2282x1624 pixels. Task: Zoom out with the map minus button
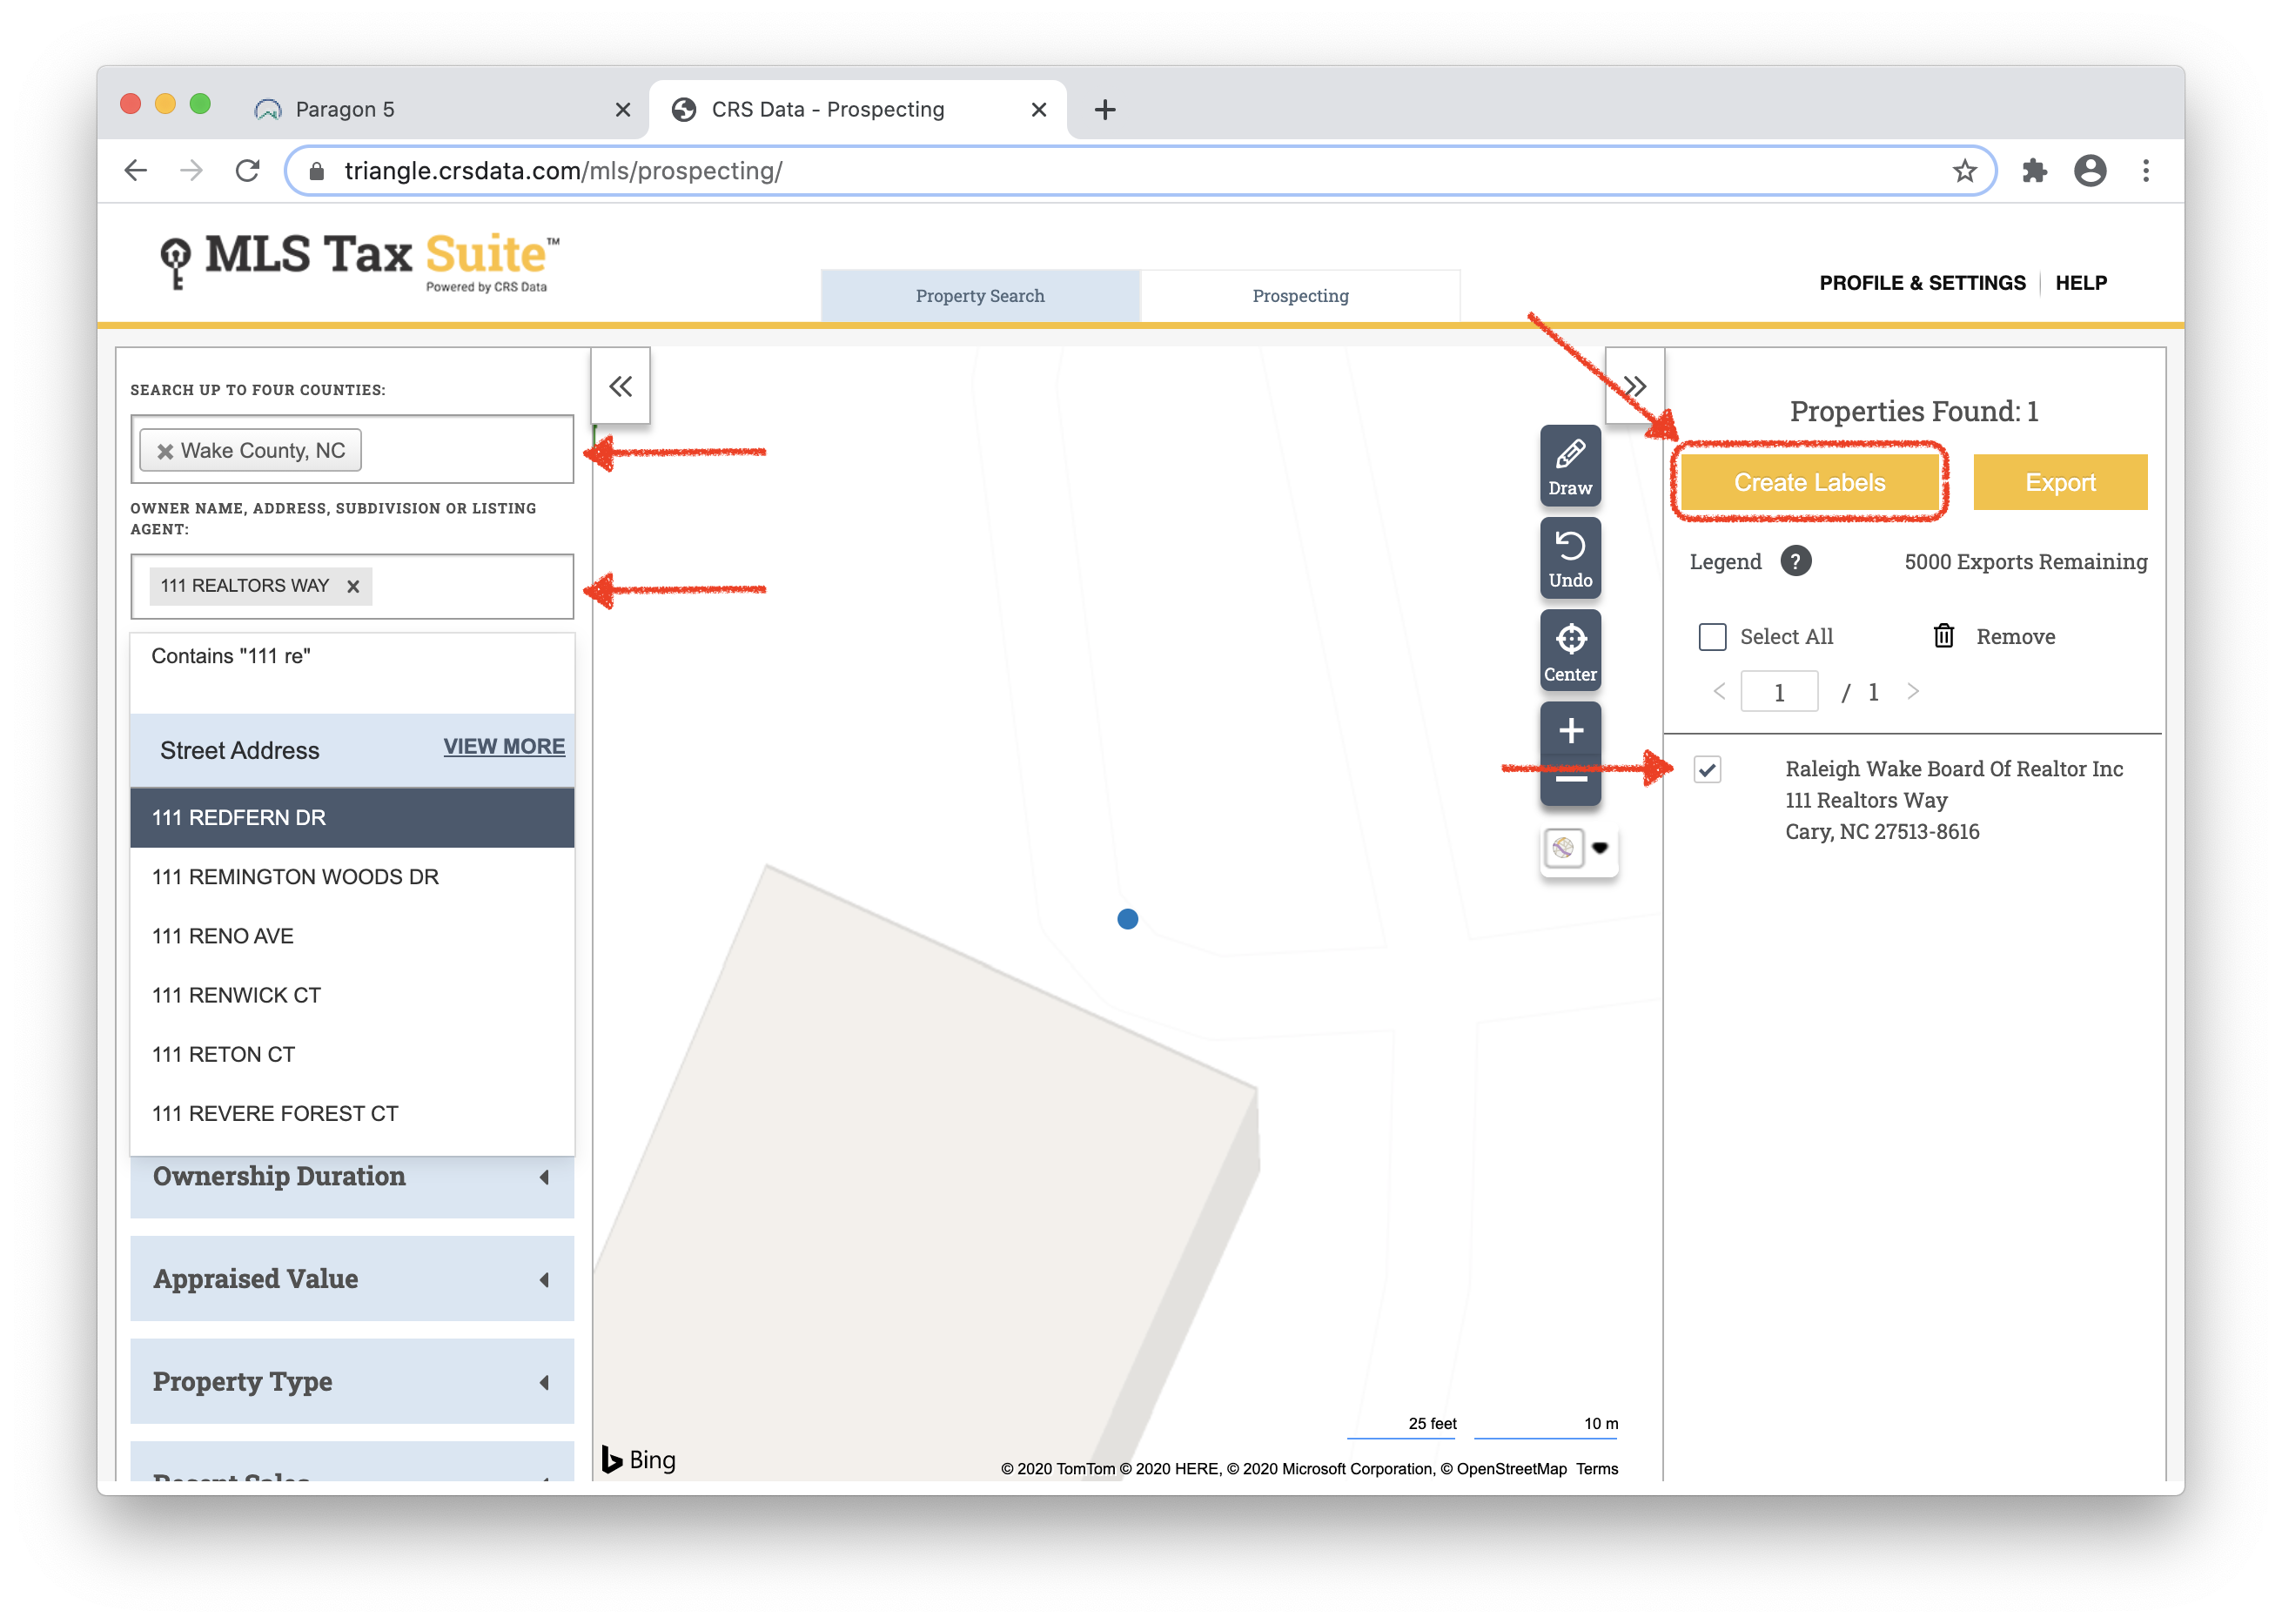(x=1570, y=780)
